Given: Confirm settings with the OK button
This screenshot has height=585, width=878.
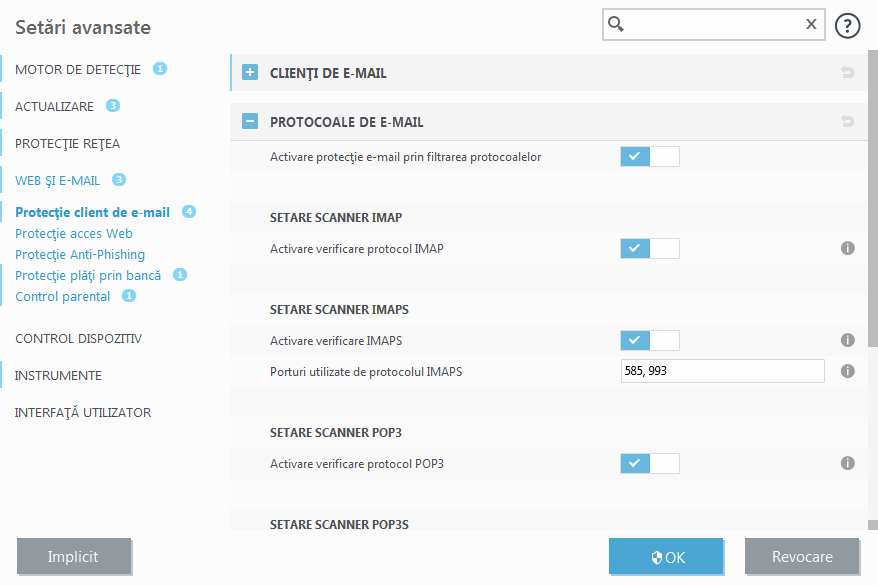Looking at the screenshot, I should (x=666, y=556).
